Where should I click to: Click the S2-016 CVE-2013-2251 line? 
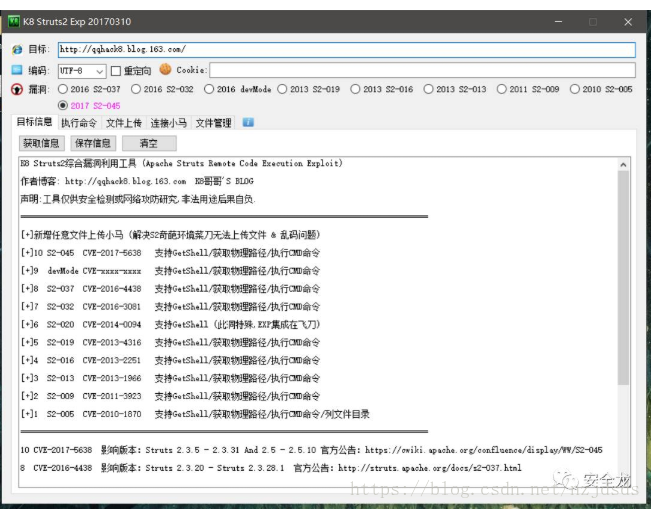click(x=170, y=360)
